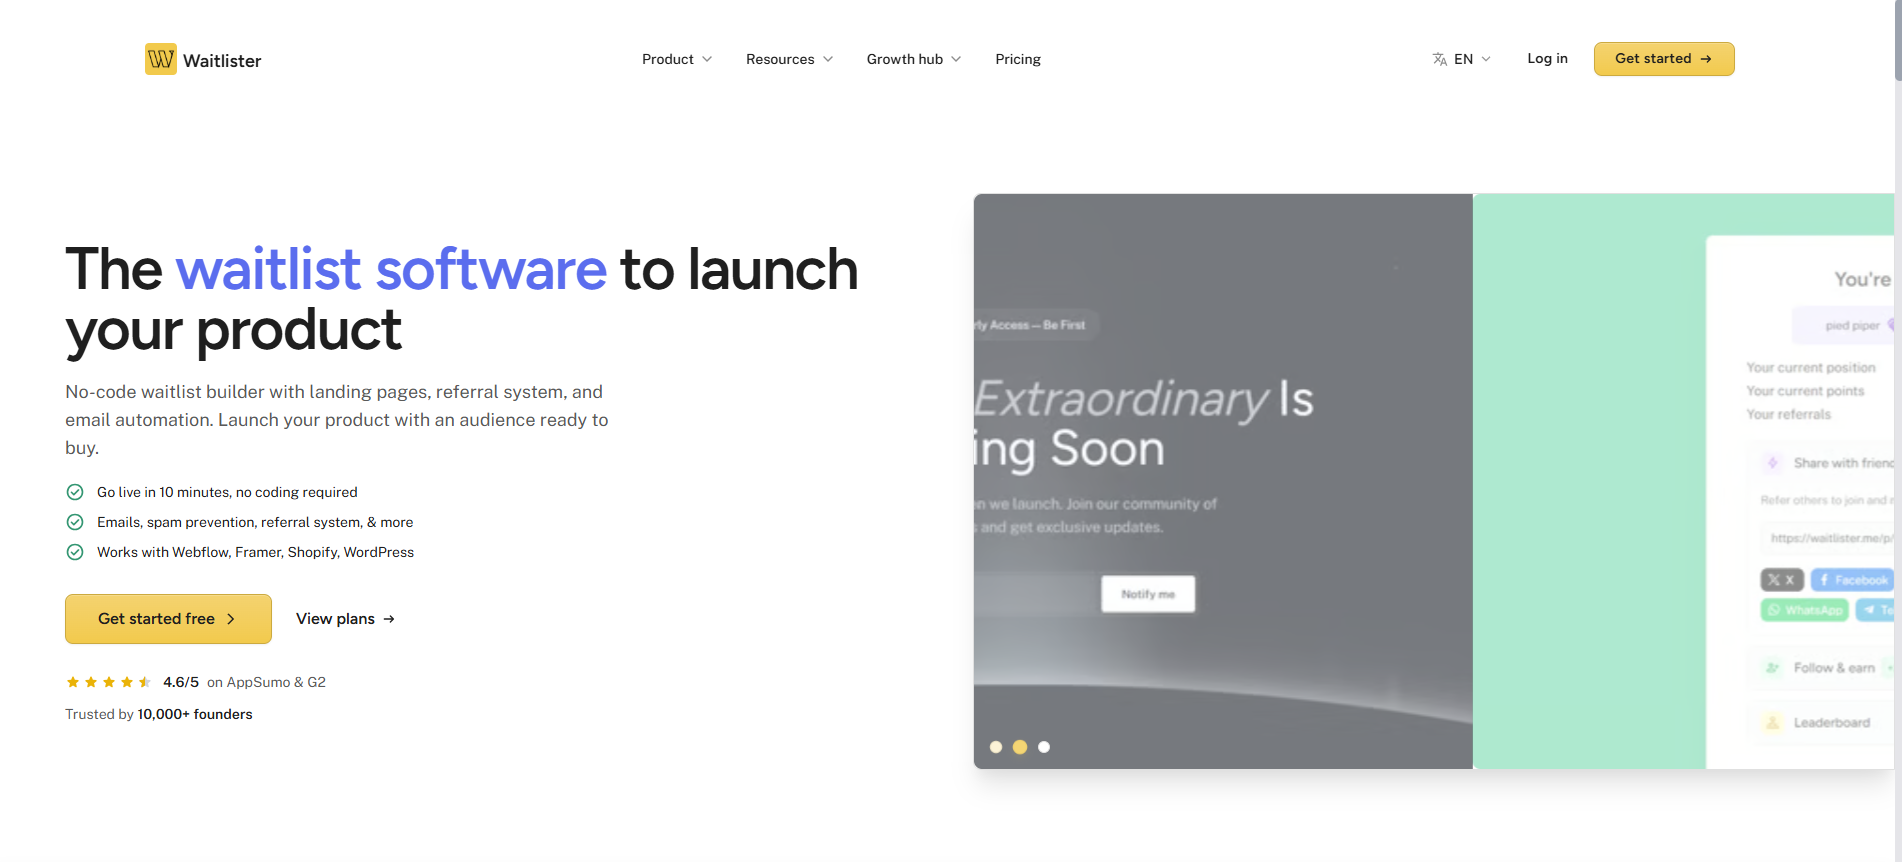Open the Waitlister home link text
The image size is (1902, 862).
click(x=222, y=61)
